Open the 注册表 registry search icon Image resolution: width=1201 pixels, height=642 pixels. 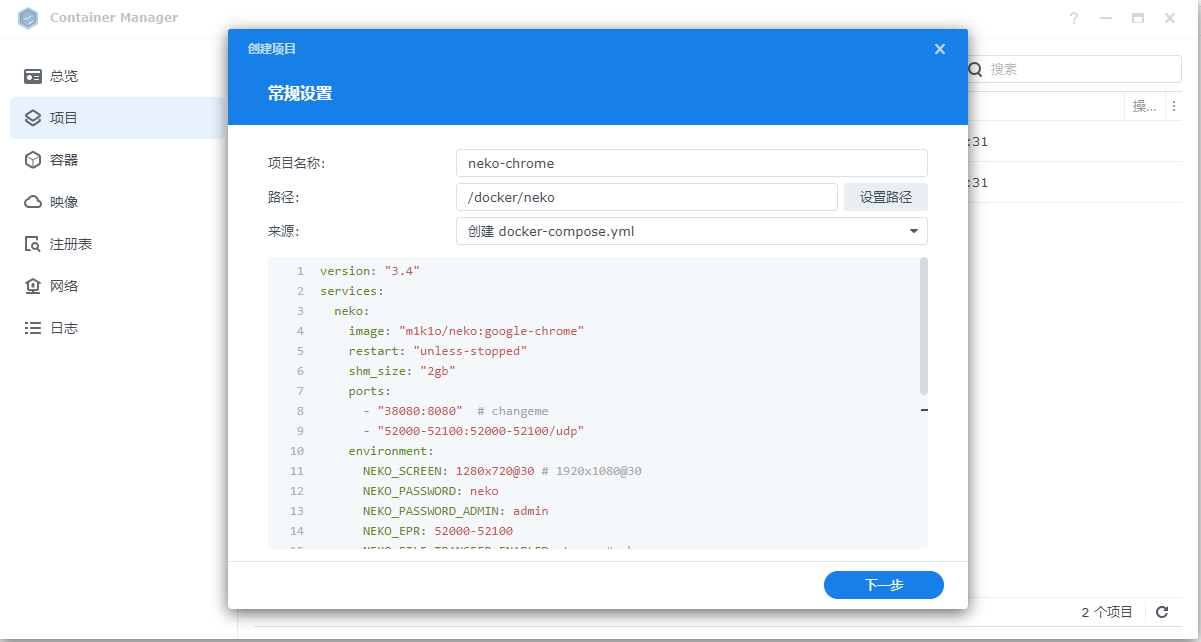[33, 244]
